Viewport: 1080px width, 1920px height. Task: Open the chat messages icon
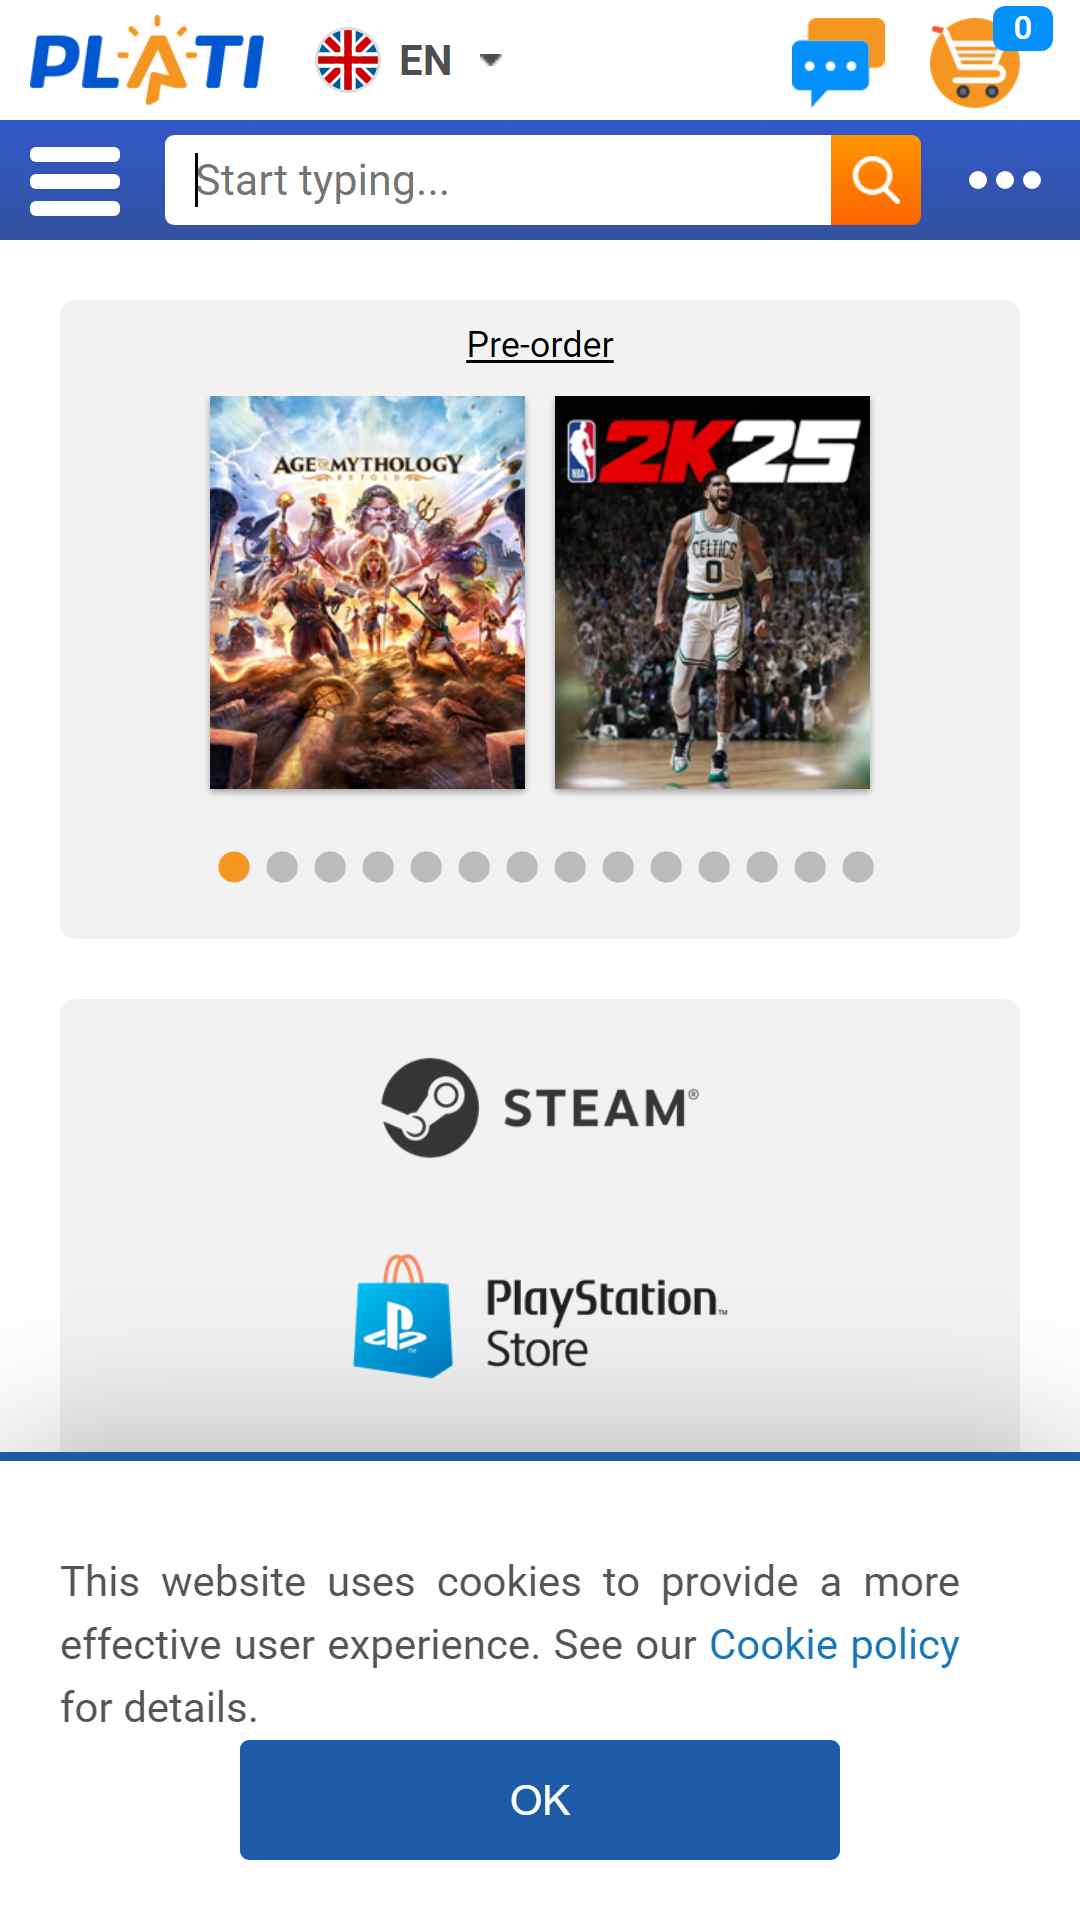838,62
